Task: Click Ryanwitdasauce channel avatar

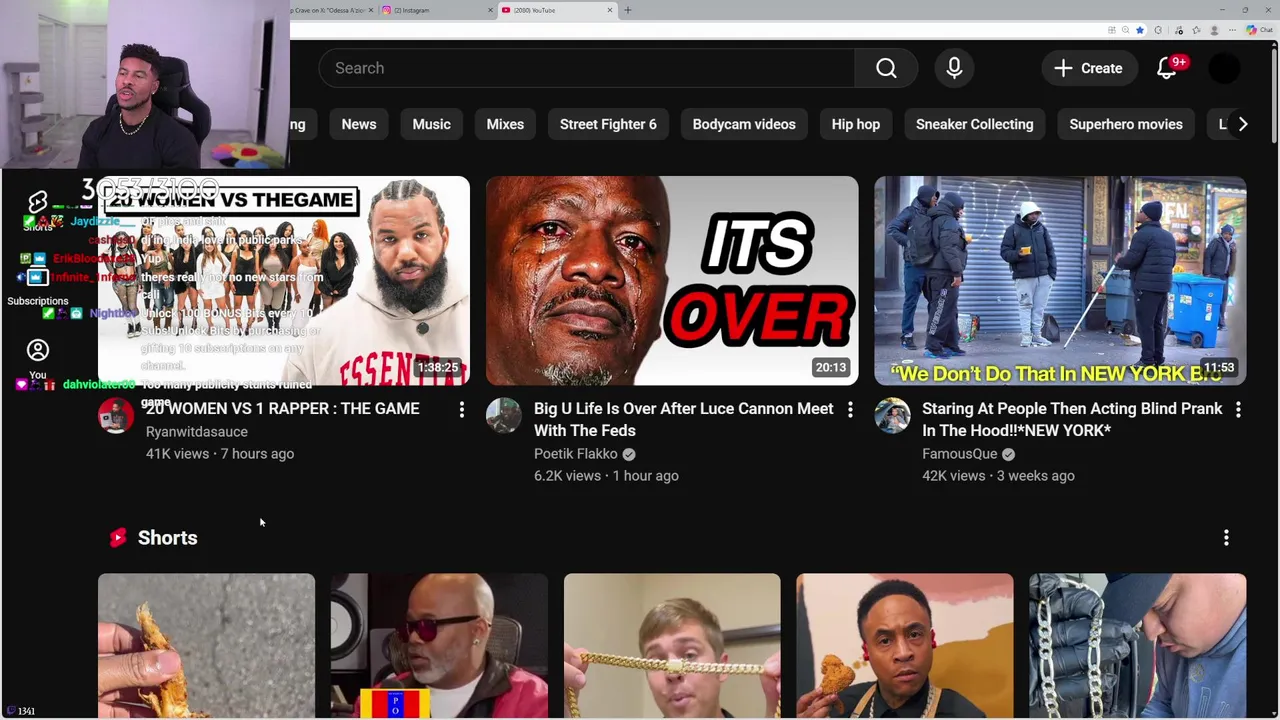Action: point(116,415)
